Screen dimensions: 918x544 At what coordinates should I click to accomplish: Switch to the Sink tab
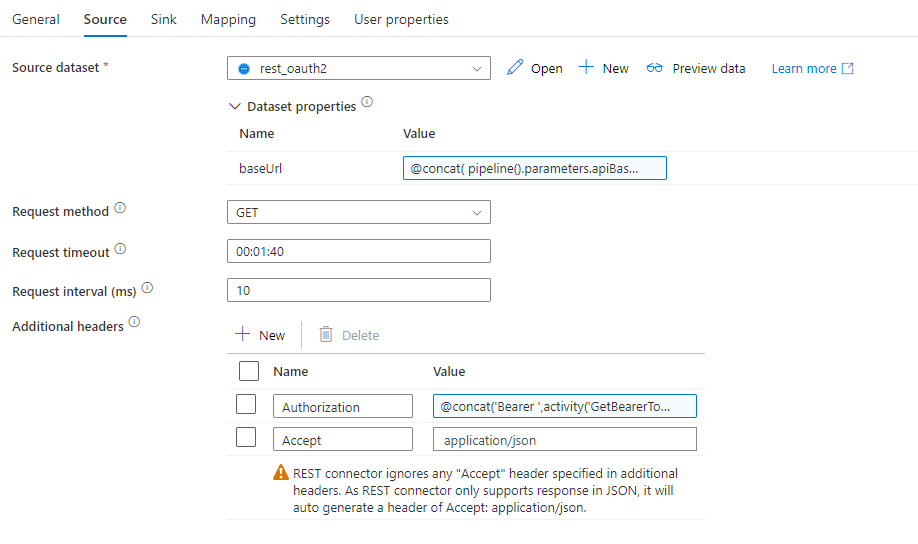tap(163, 19)
